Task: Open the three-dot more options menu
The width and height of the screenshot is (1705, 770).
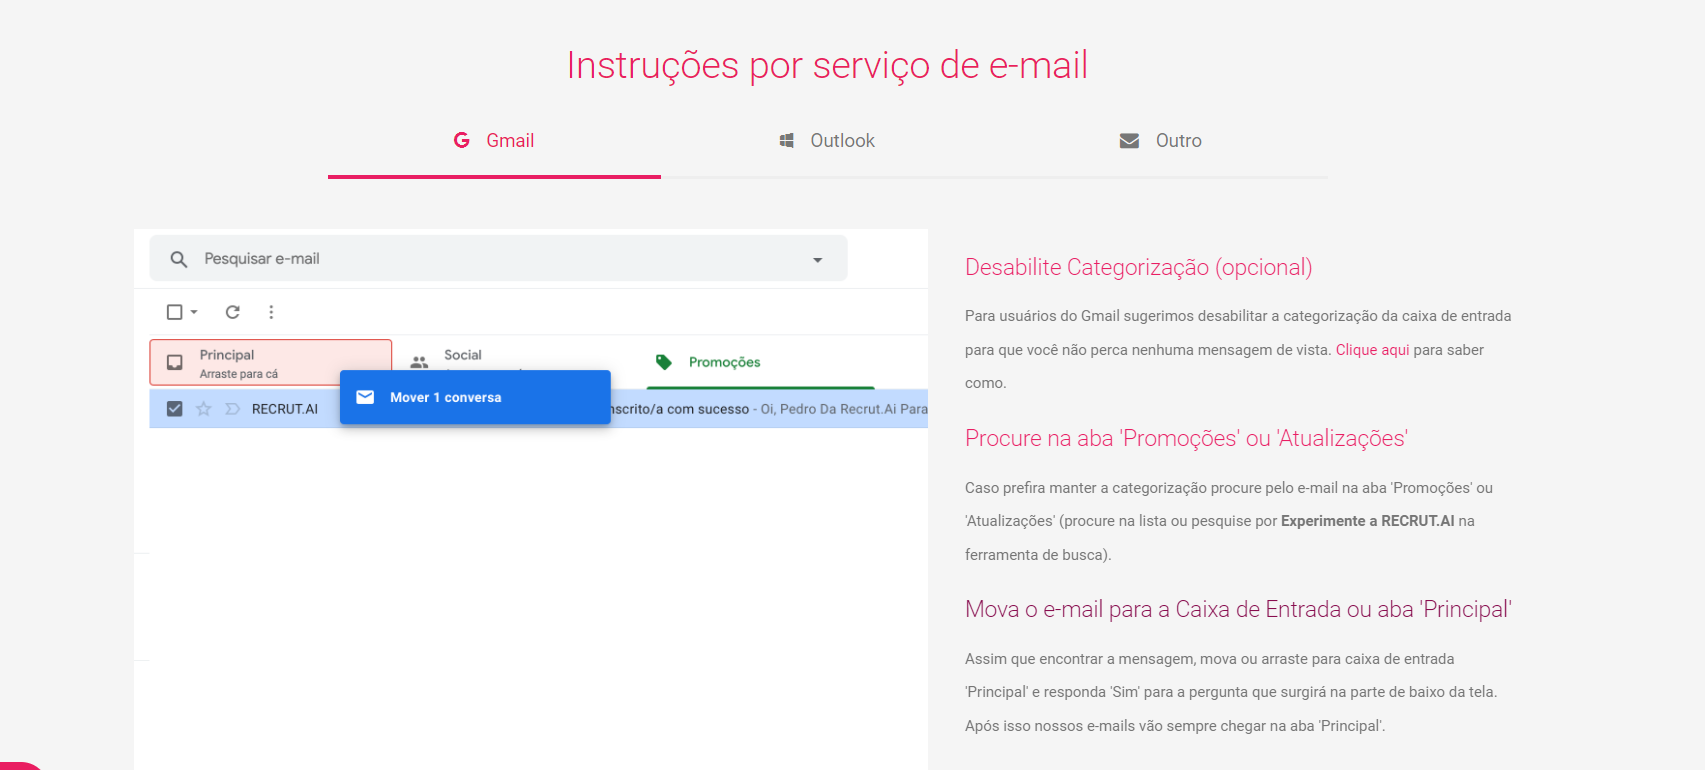Action: point(271,312)
